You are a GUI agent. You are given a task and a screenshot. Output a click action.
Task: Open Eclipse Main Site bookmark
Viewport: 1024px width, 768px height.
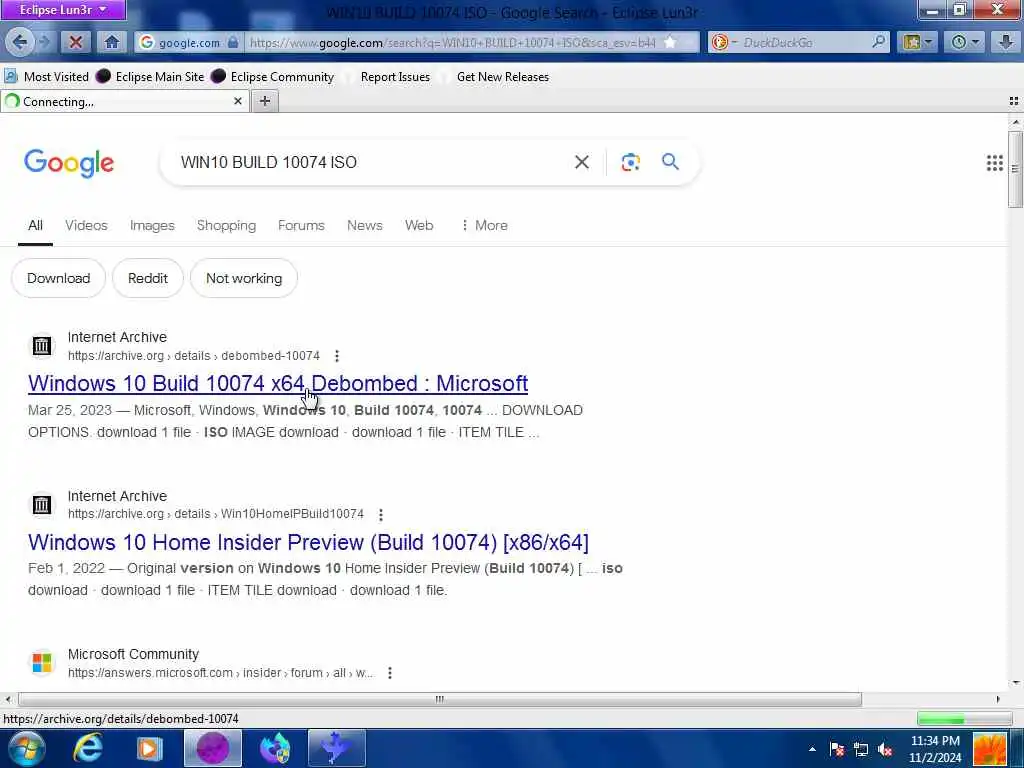click(150, 76)
